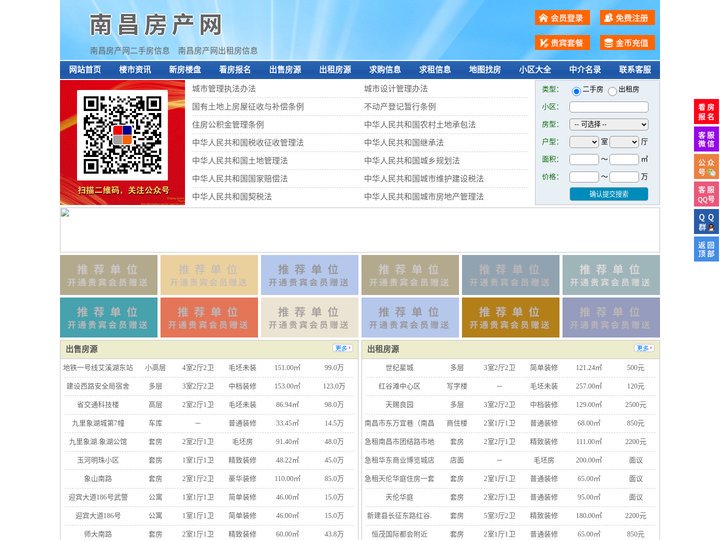
Task: Focus the 小区 text input field
Action: click(609, 107)
